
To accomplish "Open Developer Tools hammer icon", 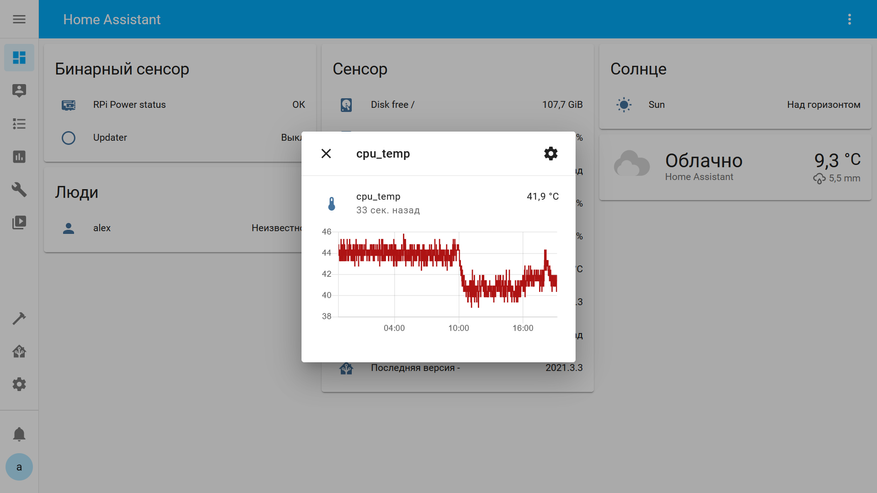I will pos(19,318).
